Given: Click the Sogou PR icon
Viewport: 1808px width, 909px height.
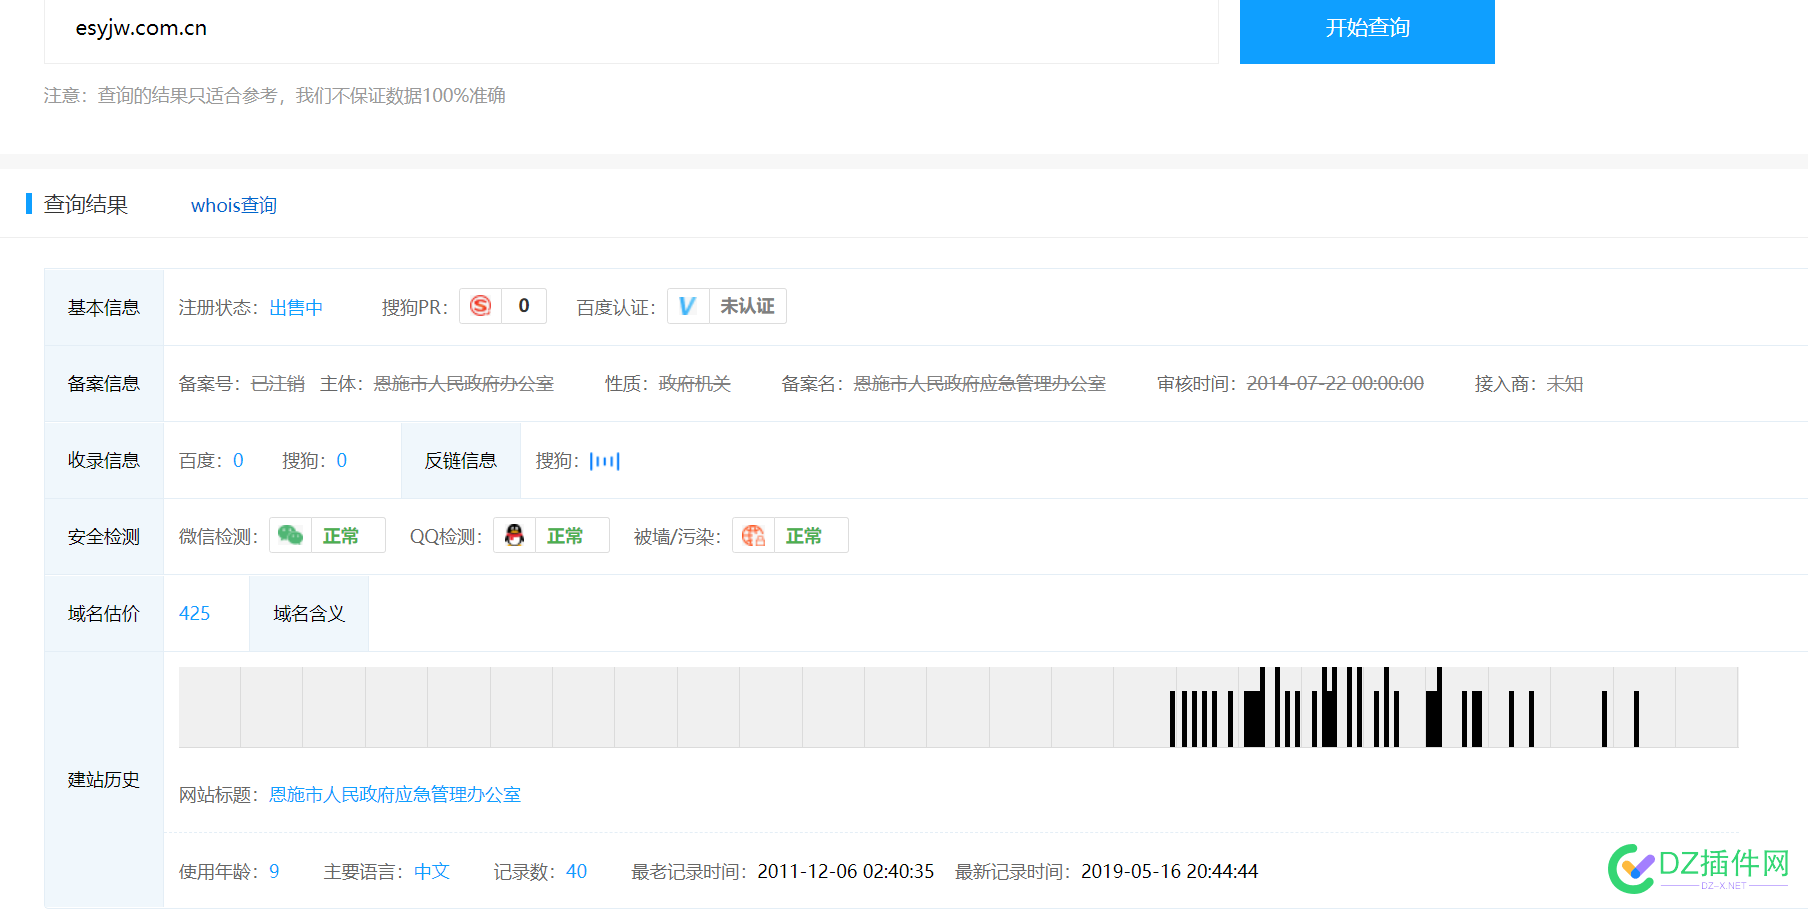Looking at the screenshot, I should click(481, 306).
